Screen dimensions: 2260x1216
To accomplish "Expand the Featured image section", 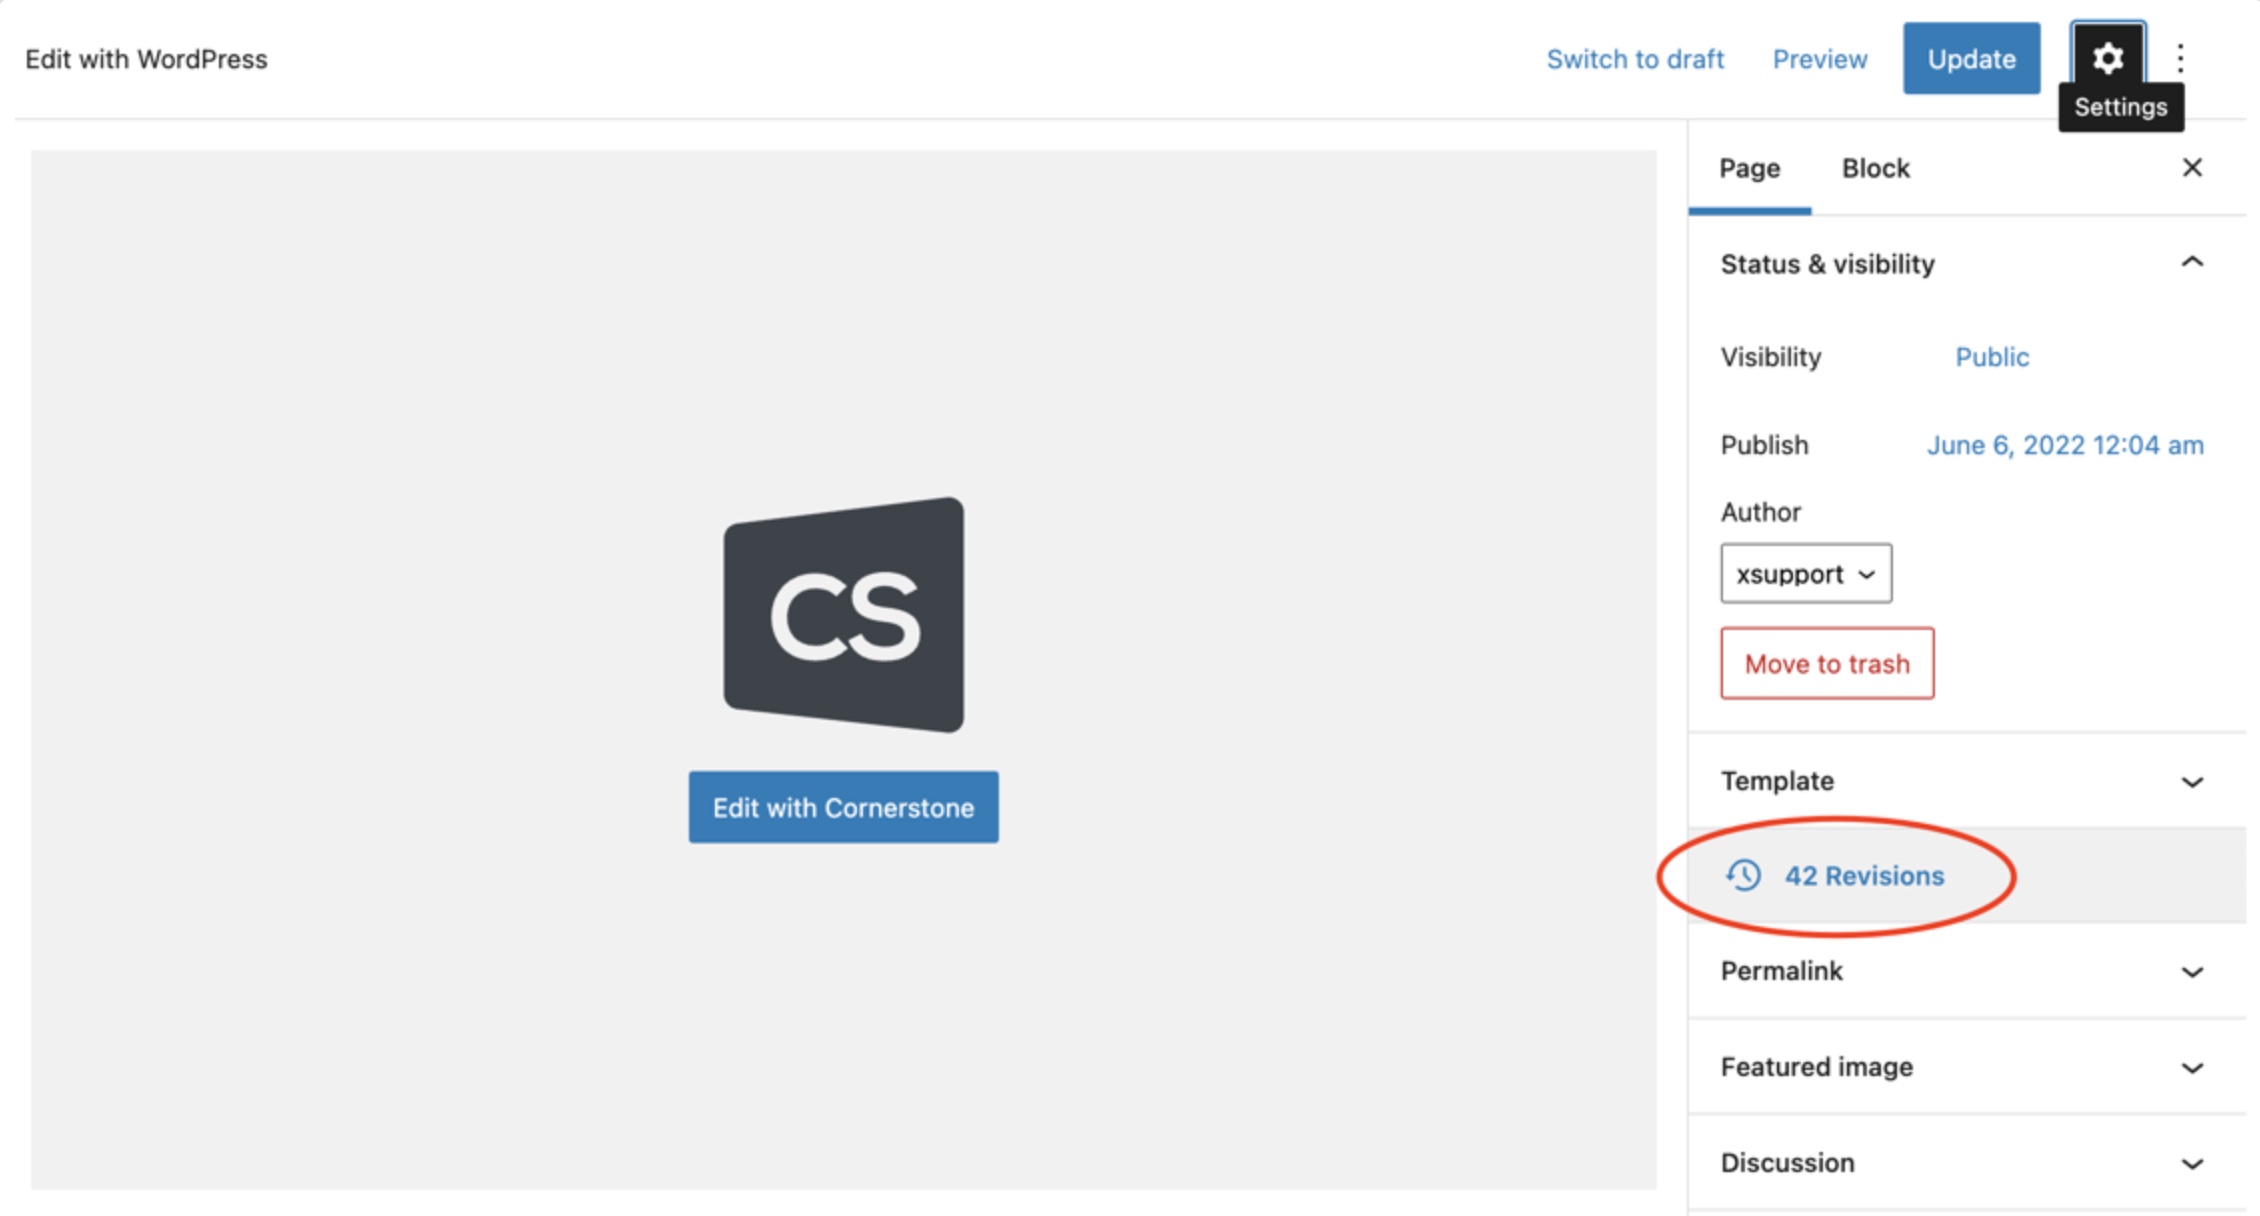I will pos(2191,1067).
